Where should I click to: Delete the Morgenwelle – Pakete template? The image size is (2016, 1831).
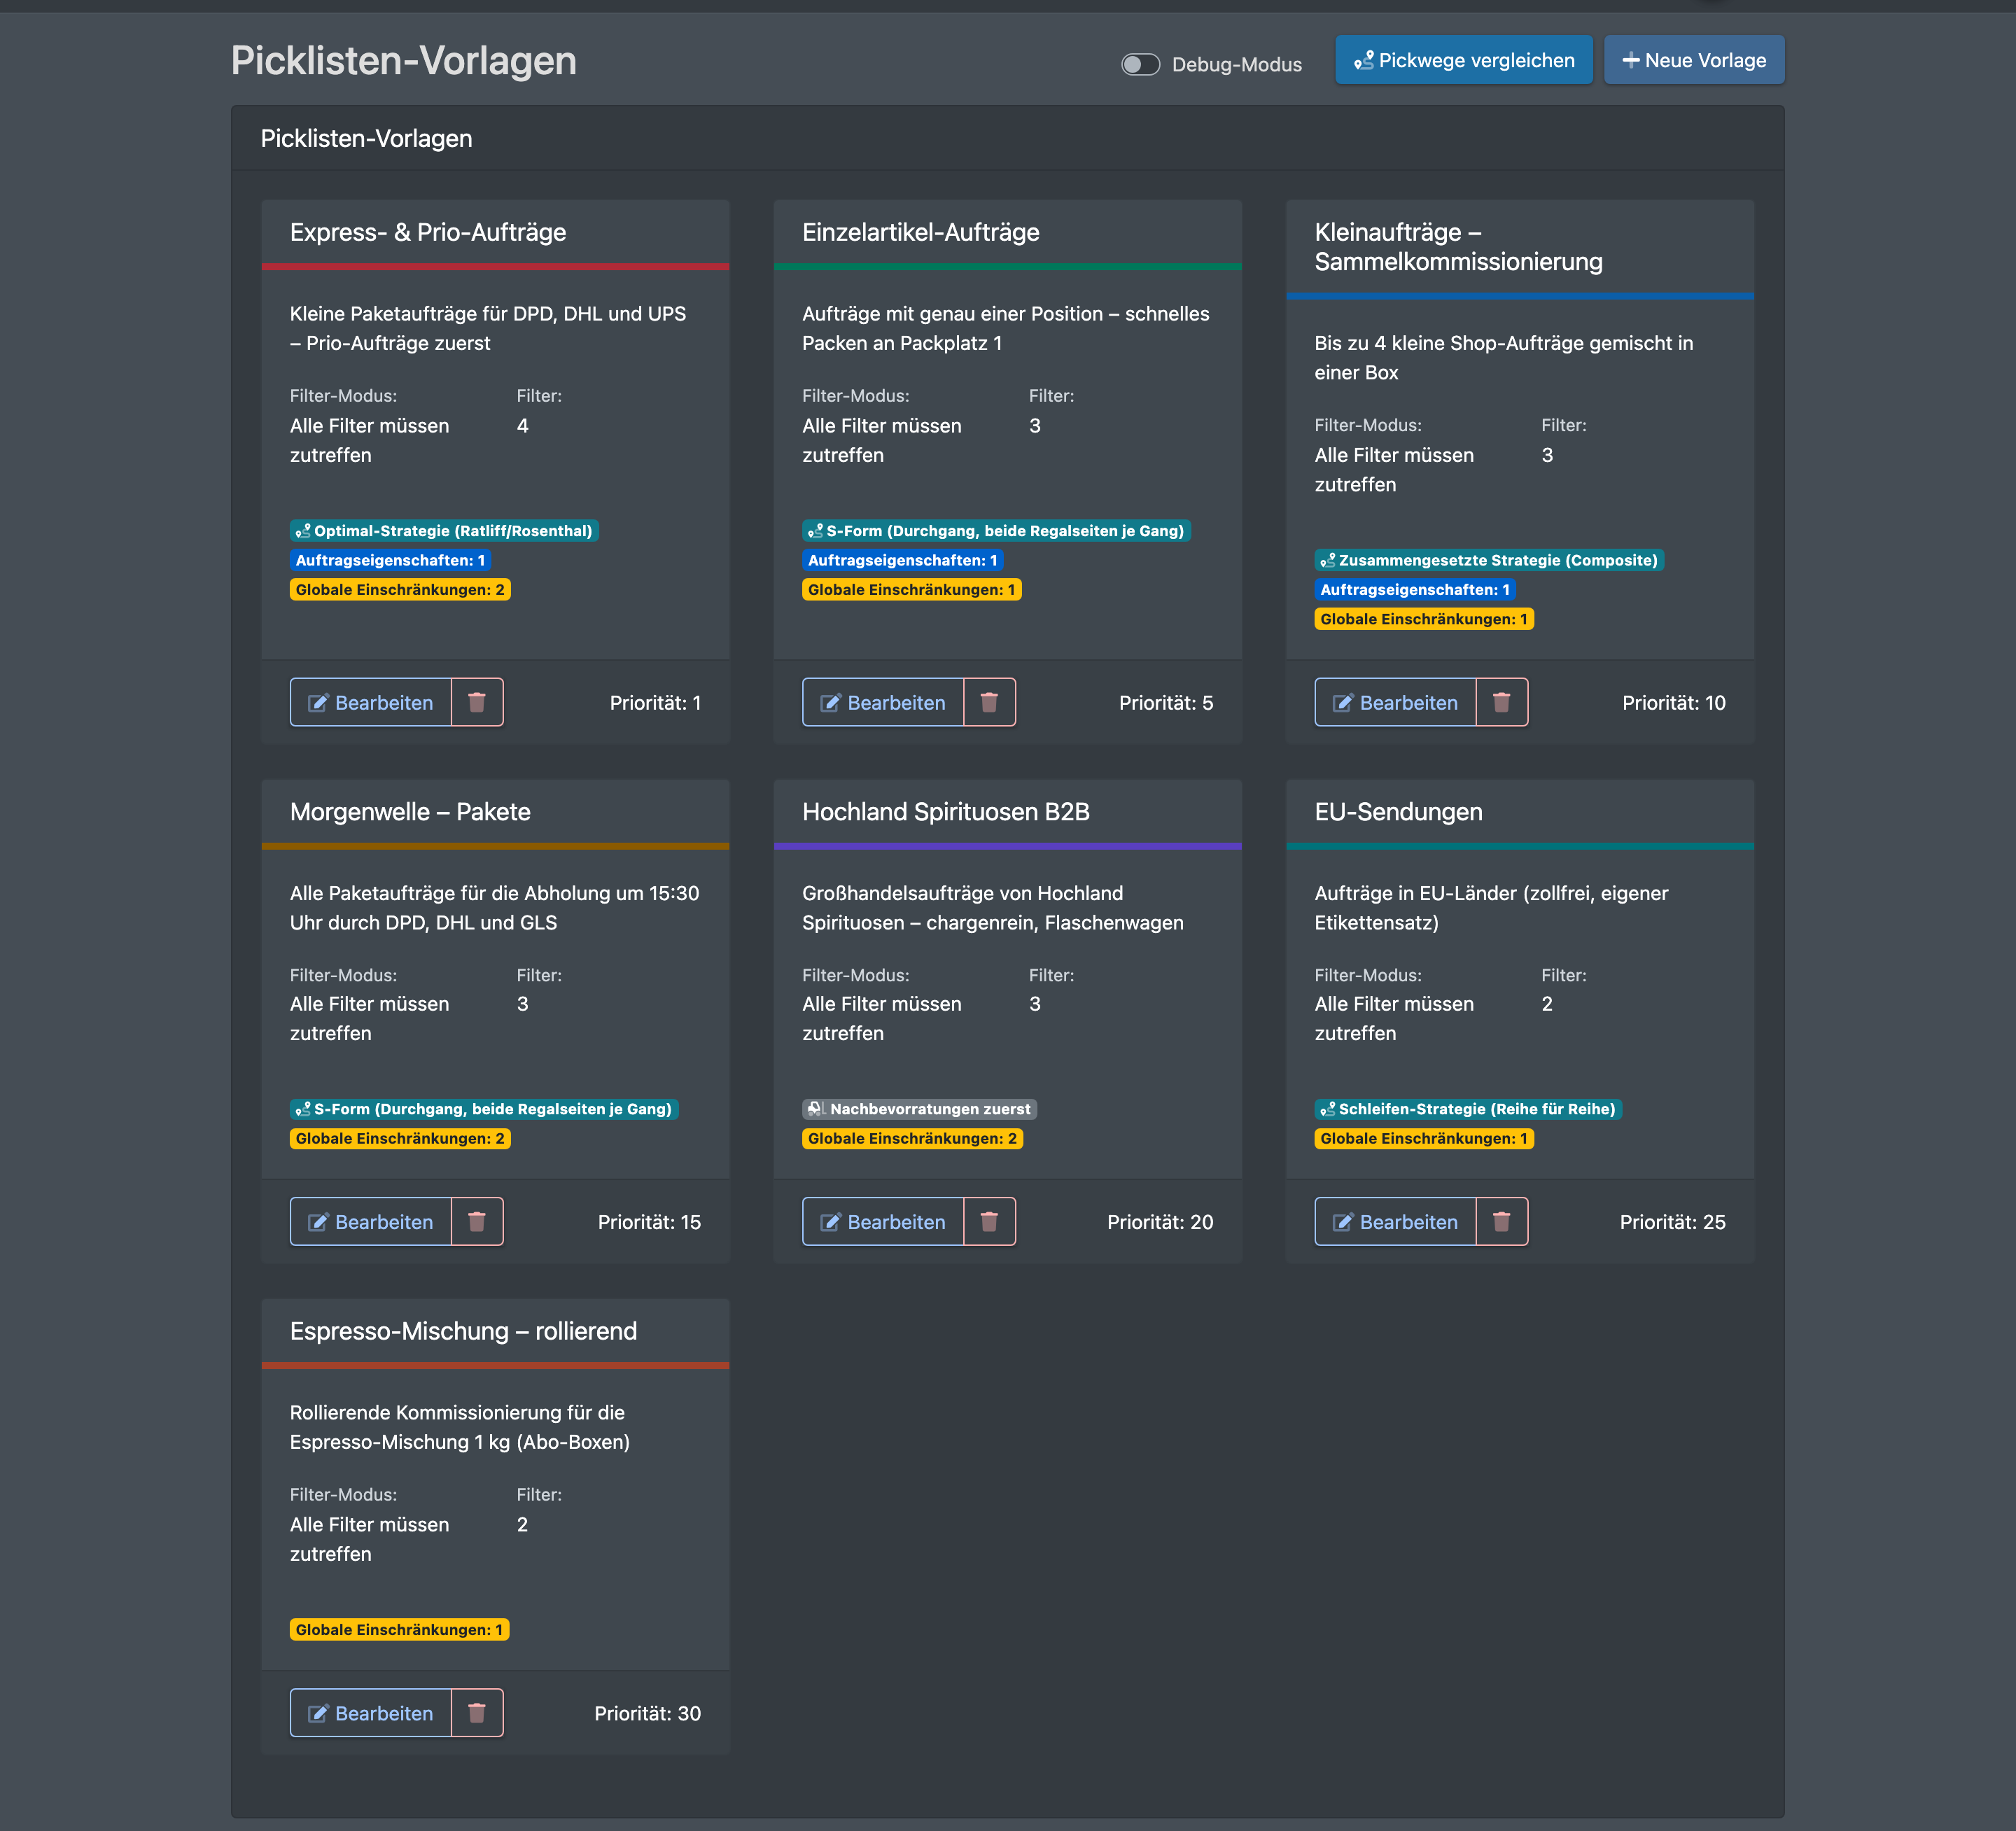click(x=477, y=1221)
